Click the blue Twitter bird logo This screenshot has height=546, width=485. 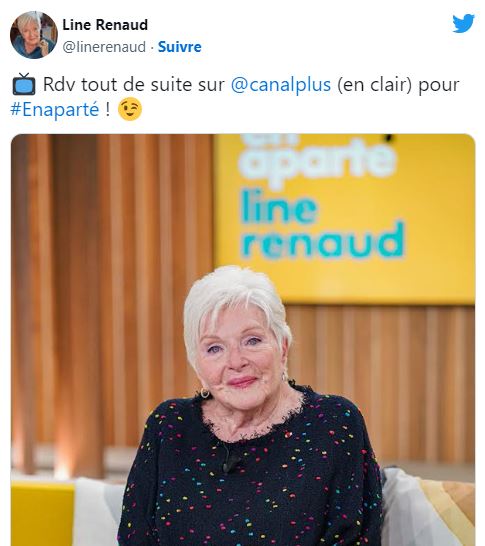(x=463, y=23)
